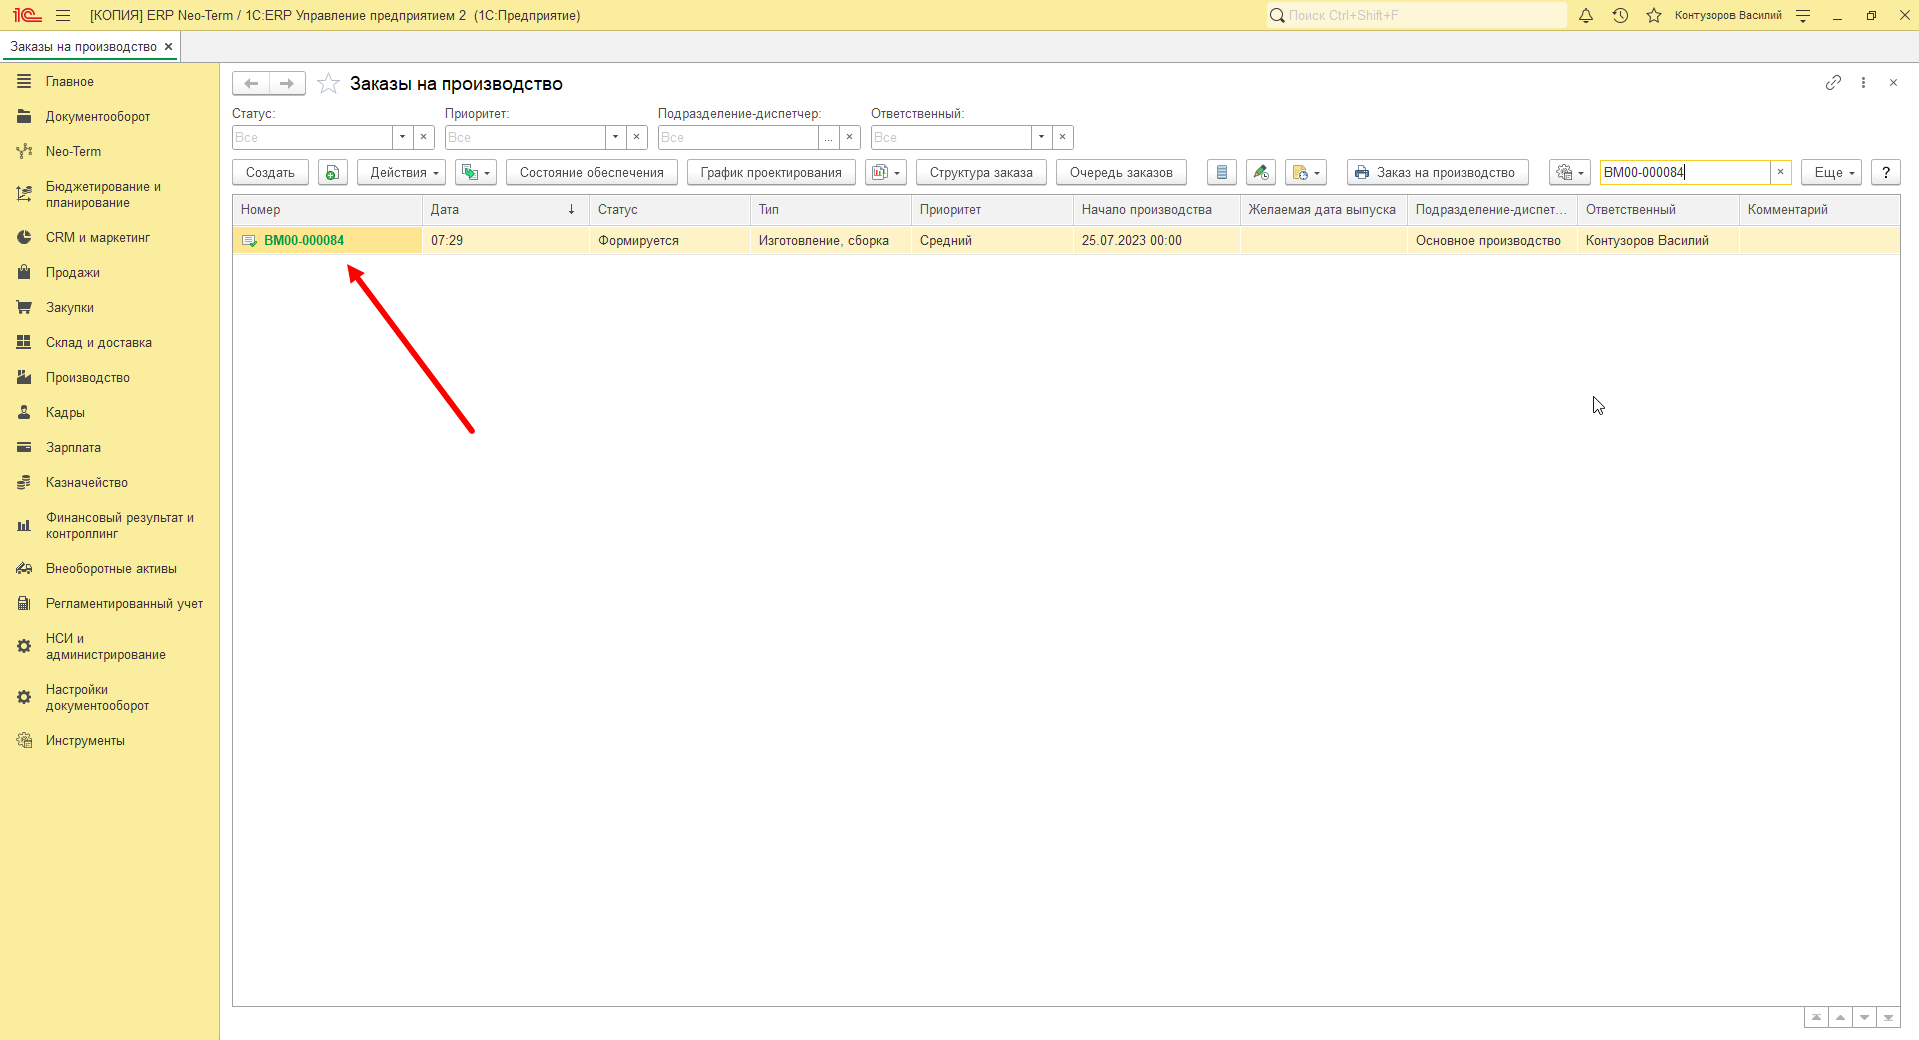The width and height of the screenshot is (1919, 1040).
Task: Open the Подразделение-диспетчер selection ellipsis
Action: [x=828, y=137]
